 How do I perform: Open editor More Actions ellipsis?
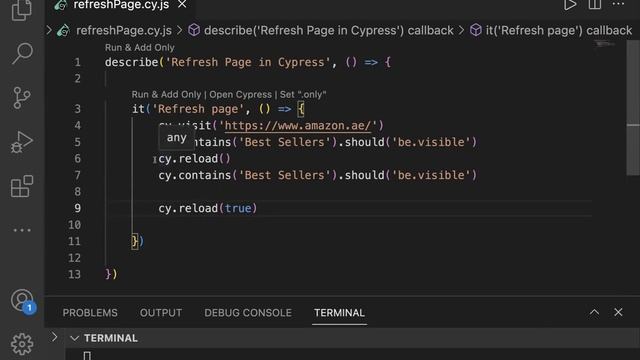pos(618,4)
